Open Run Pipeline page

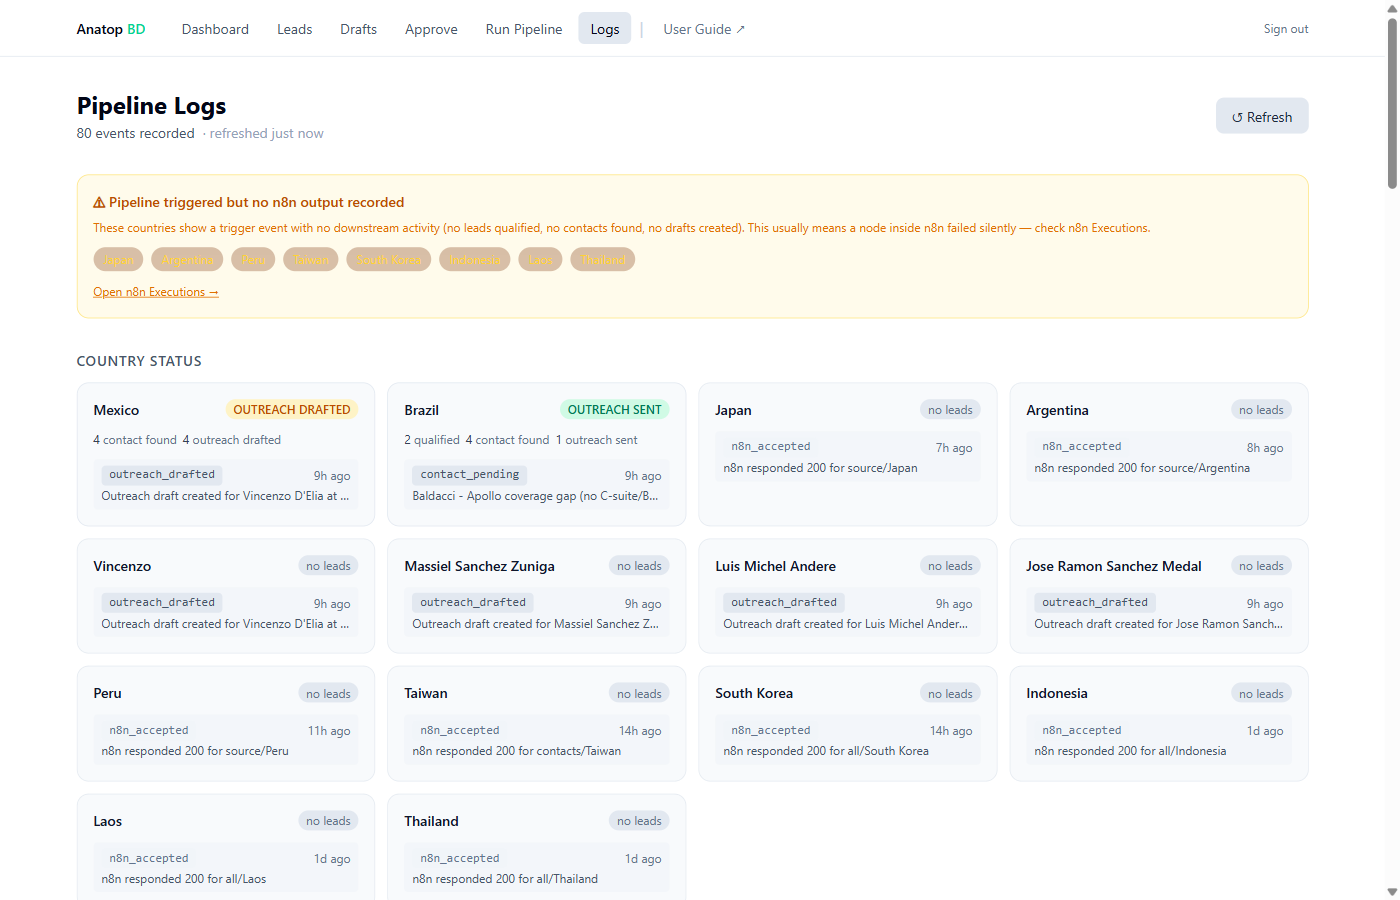[x=524, y=29]
